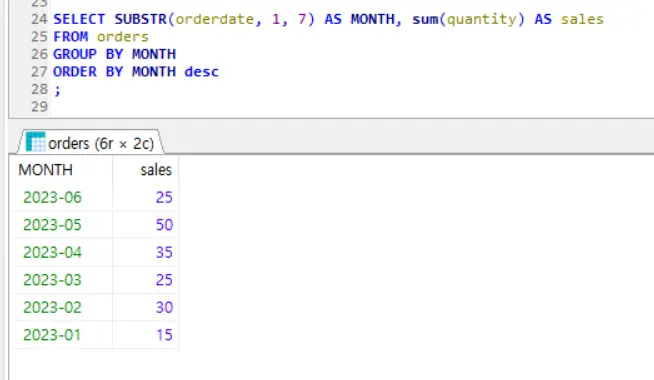
Task: Click the desc keyword in ORDER BY
Action: click(x=201, y=72)
